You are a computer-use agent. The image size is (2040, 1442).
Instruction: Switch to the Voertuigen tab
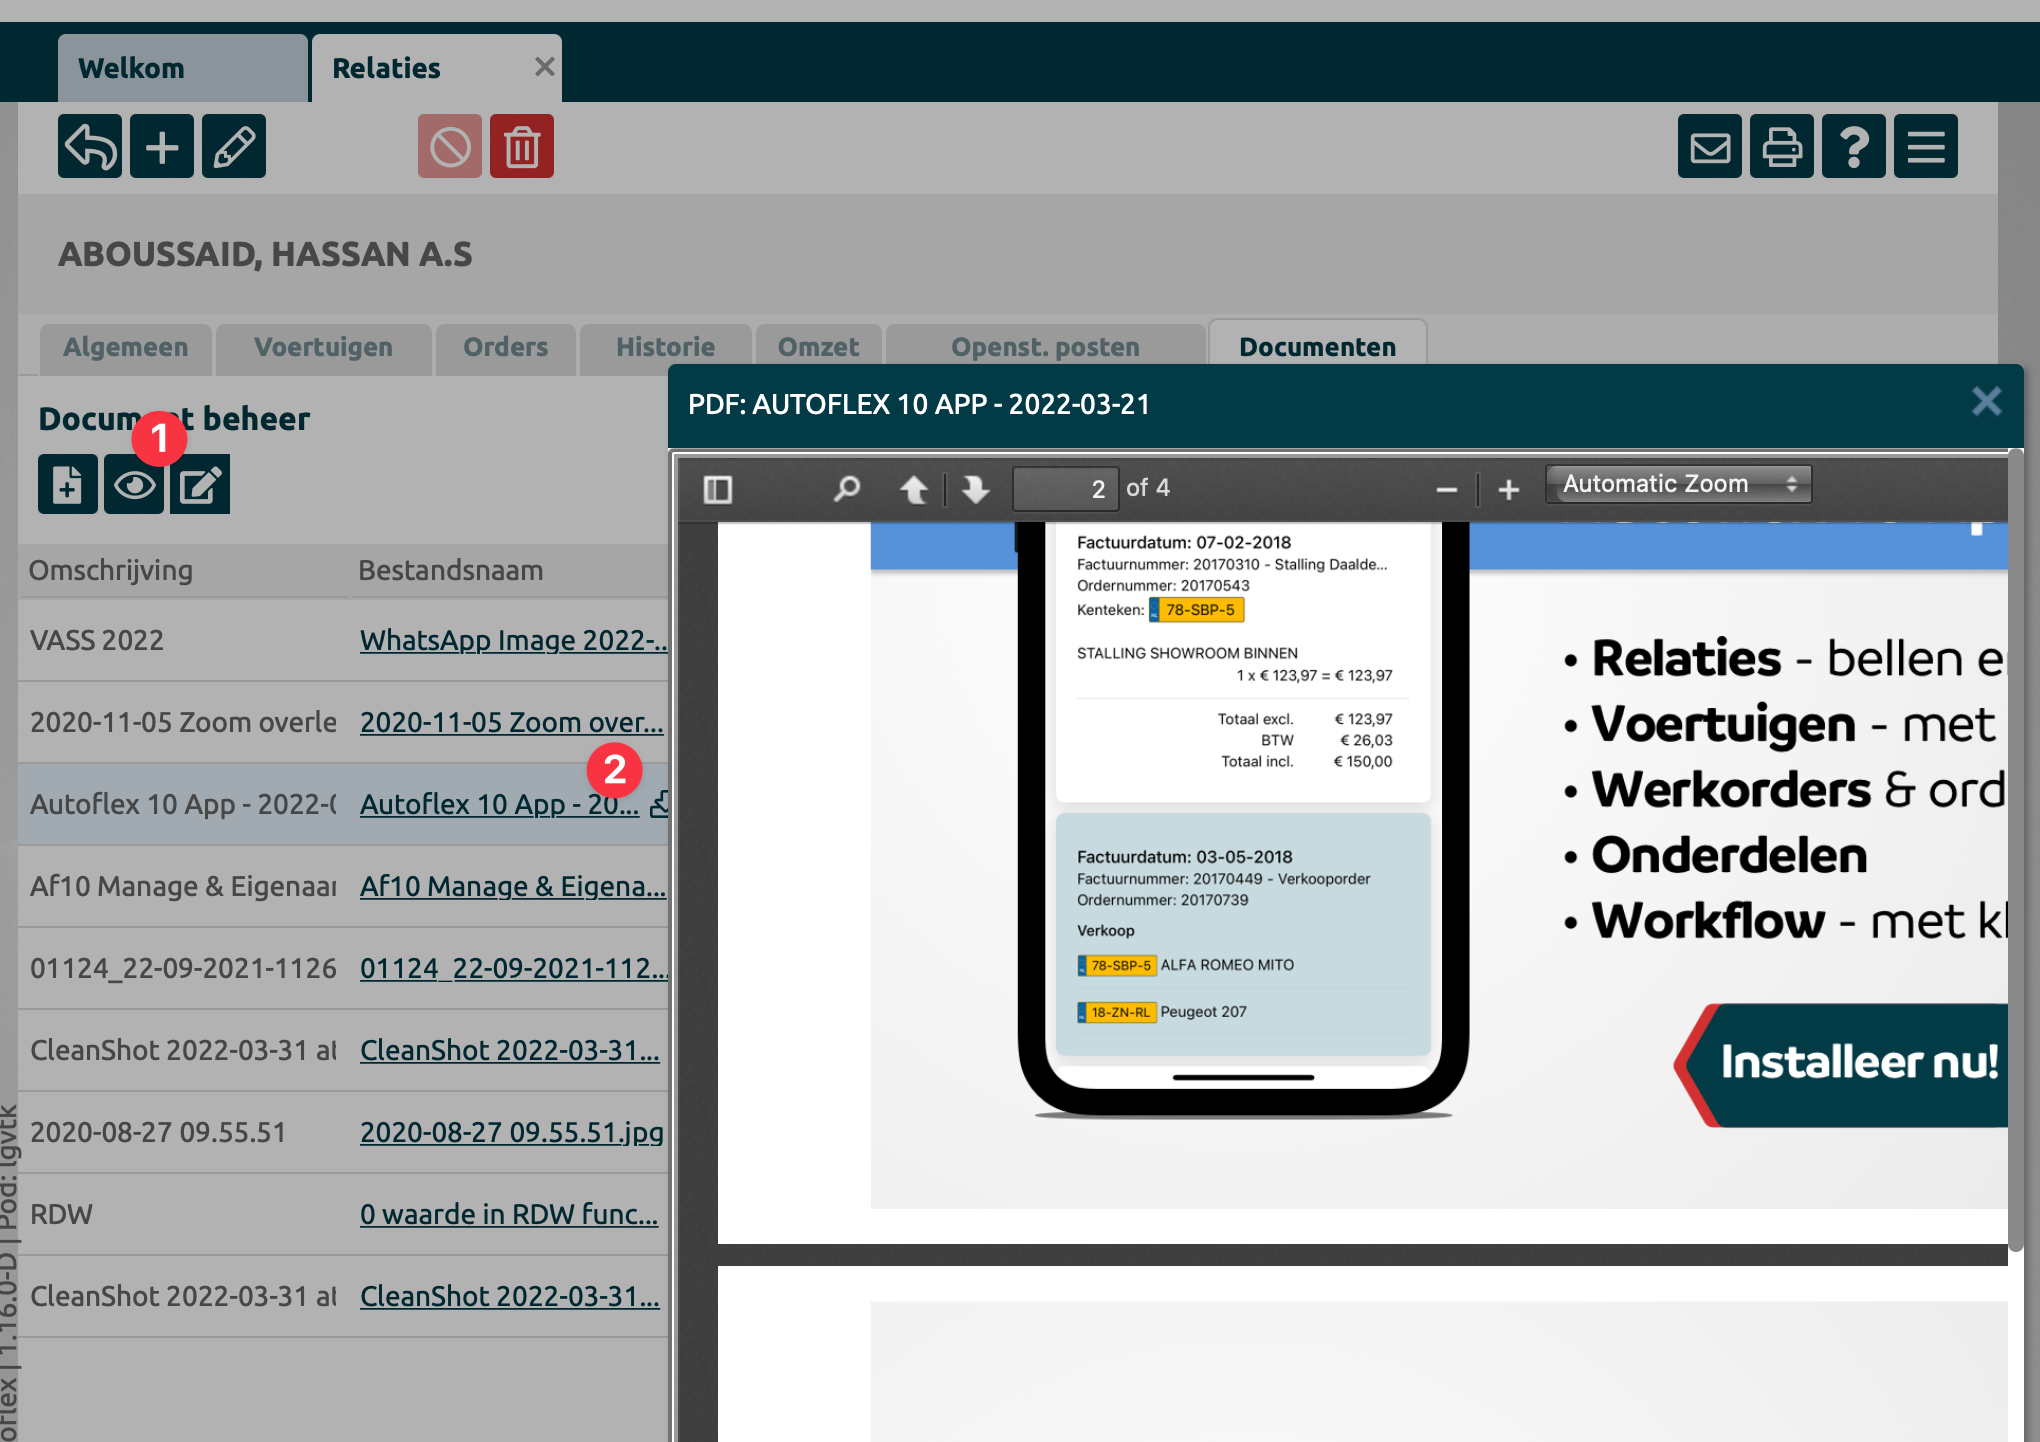pos(323,347)
